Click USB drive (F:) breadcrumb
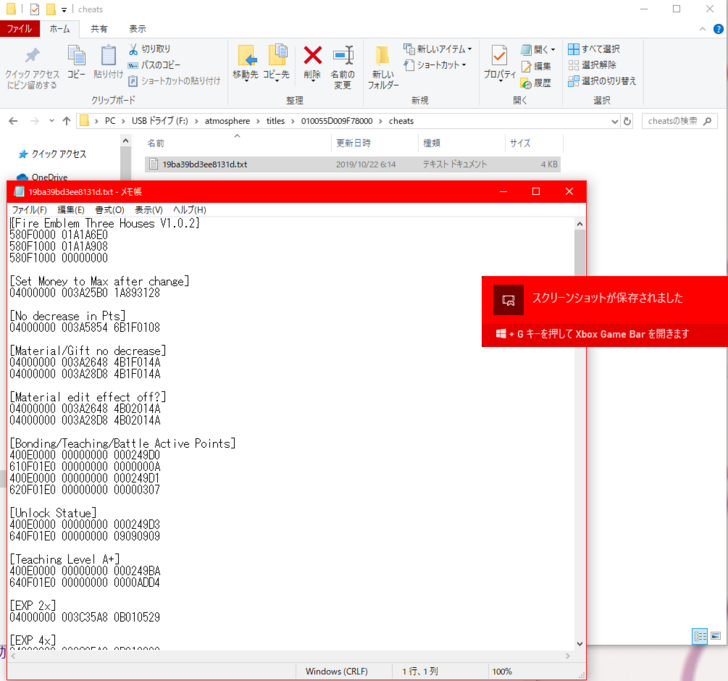Viewport: 728px width, 681px height. 160,121
